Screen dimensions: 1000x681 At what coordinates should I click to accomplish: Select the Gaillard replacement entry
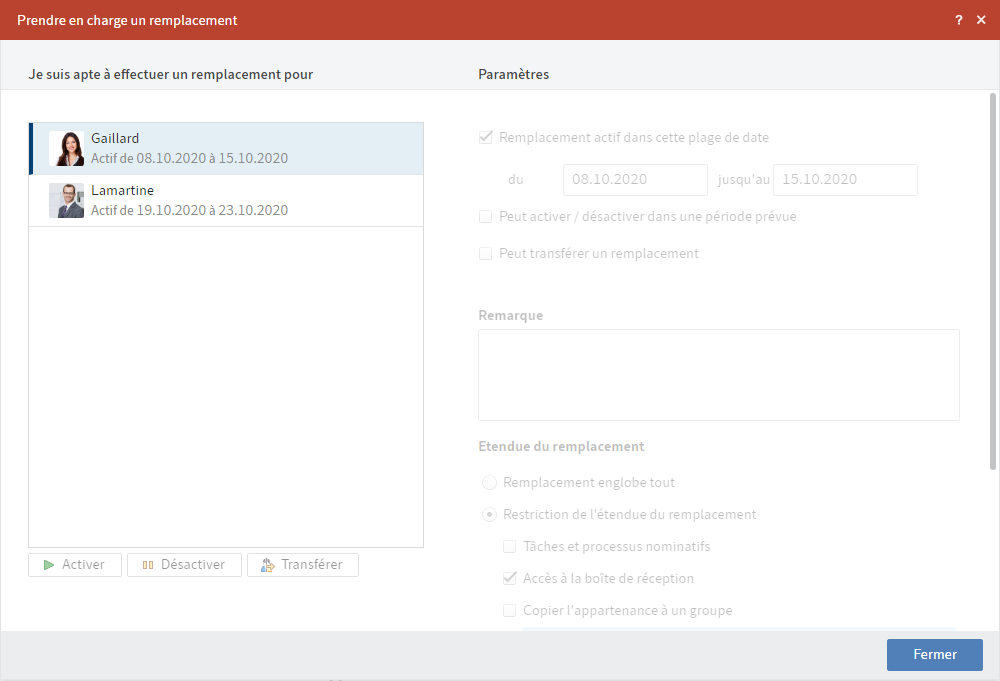tap(226, 149)
